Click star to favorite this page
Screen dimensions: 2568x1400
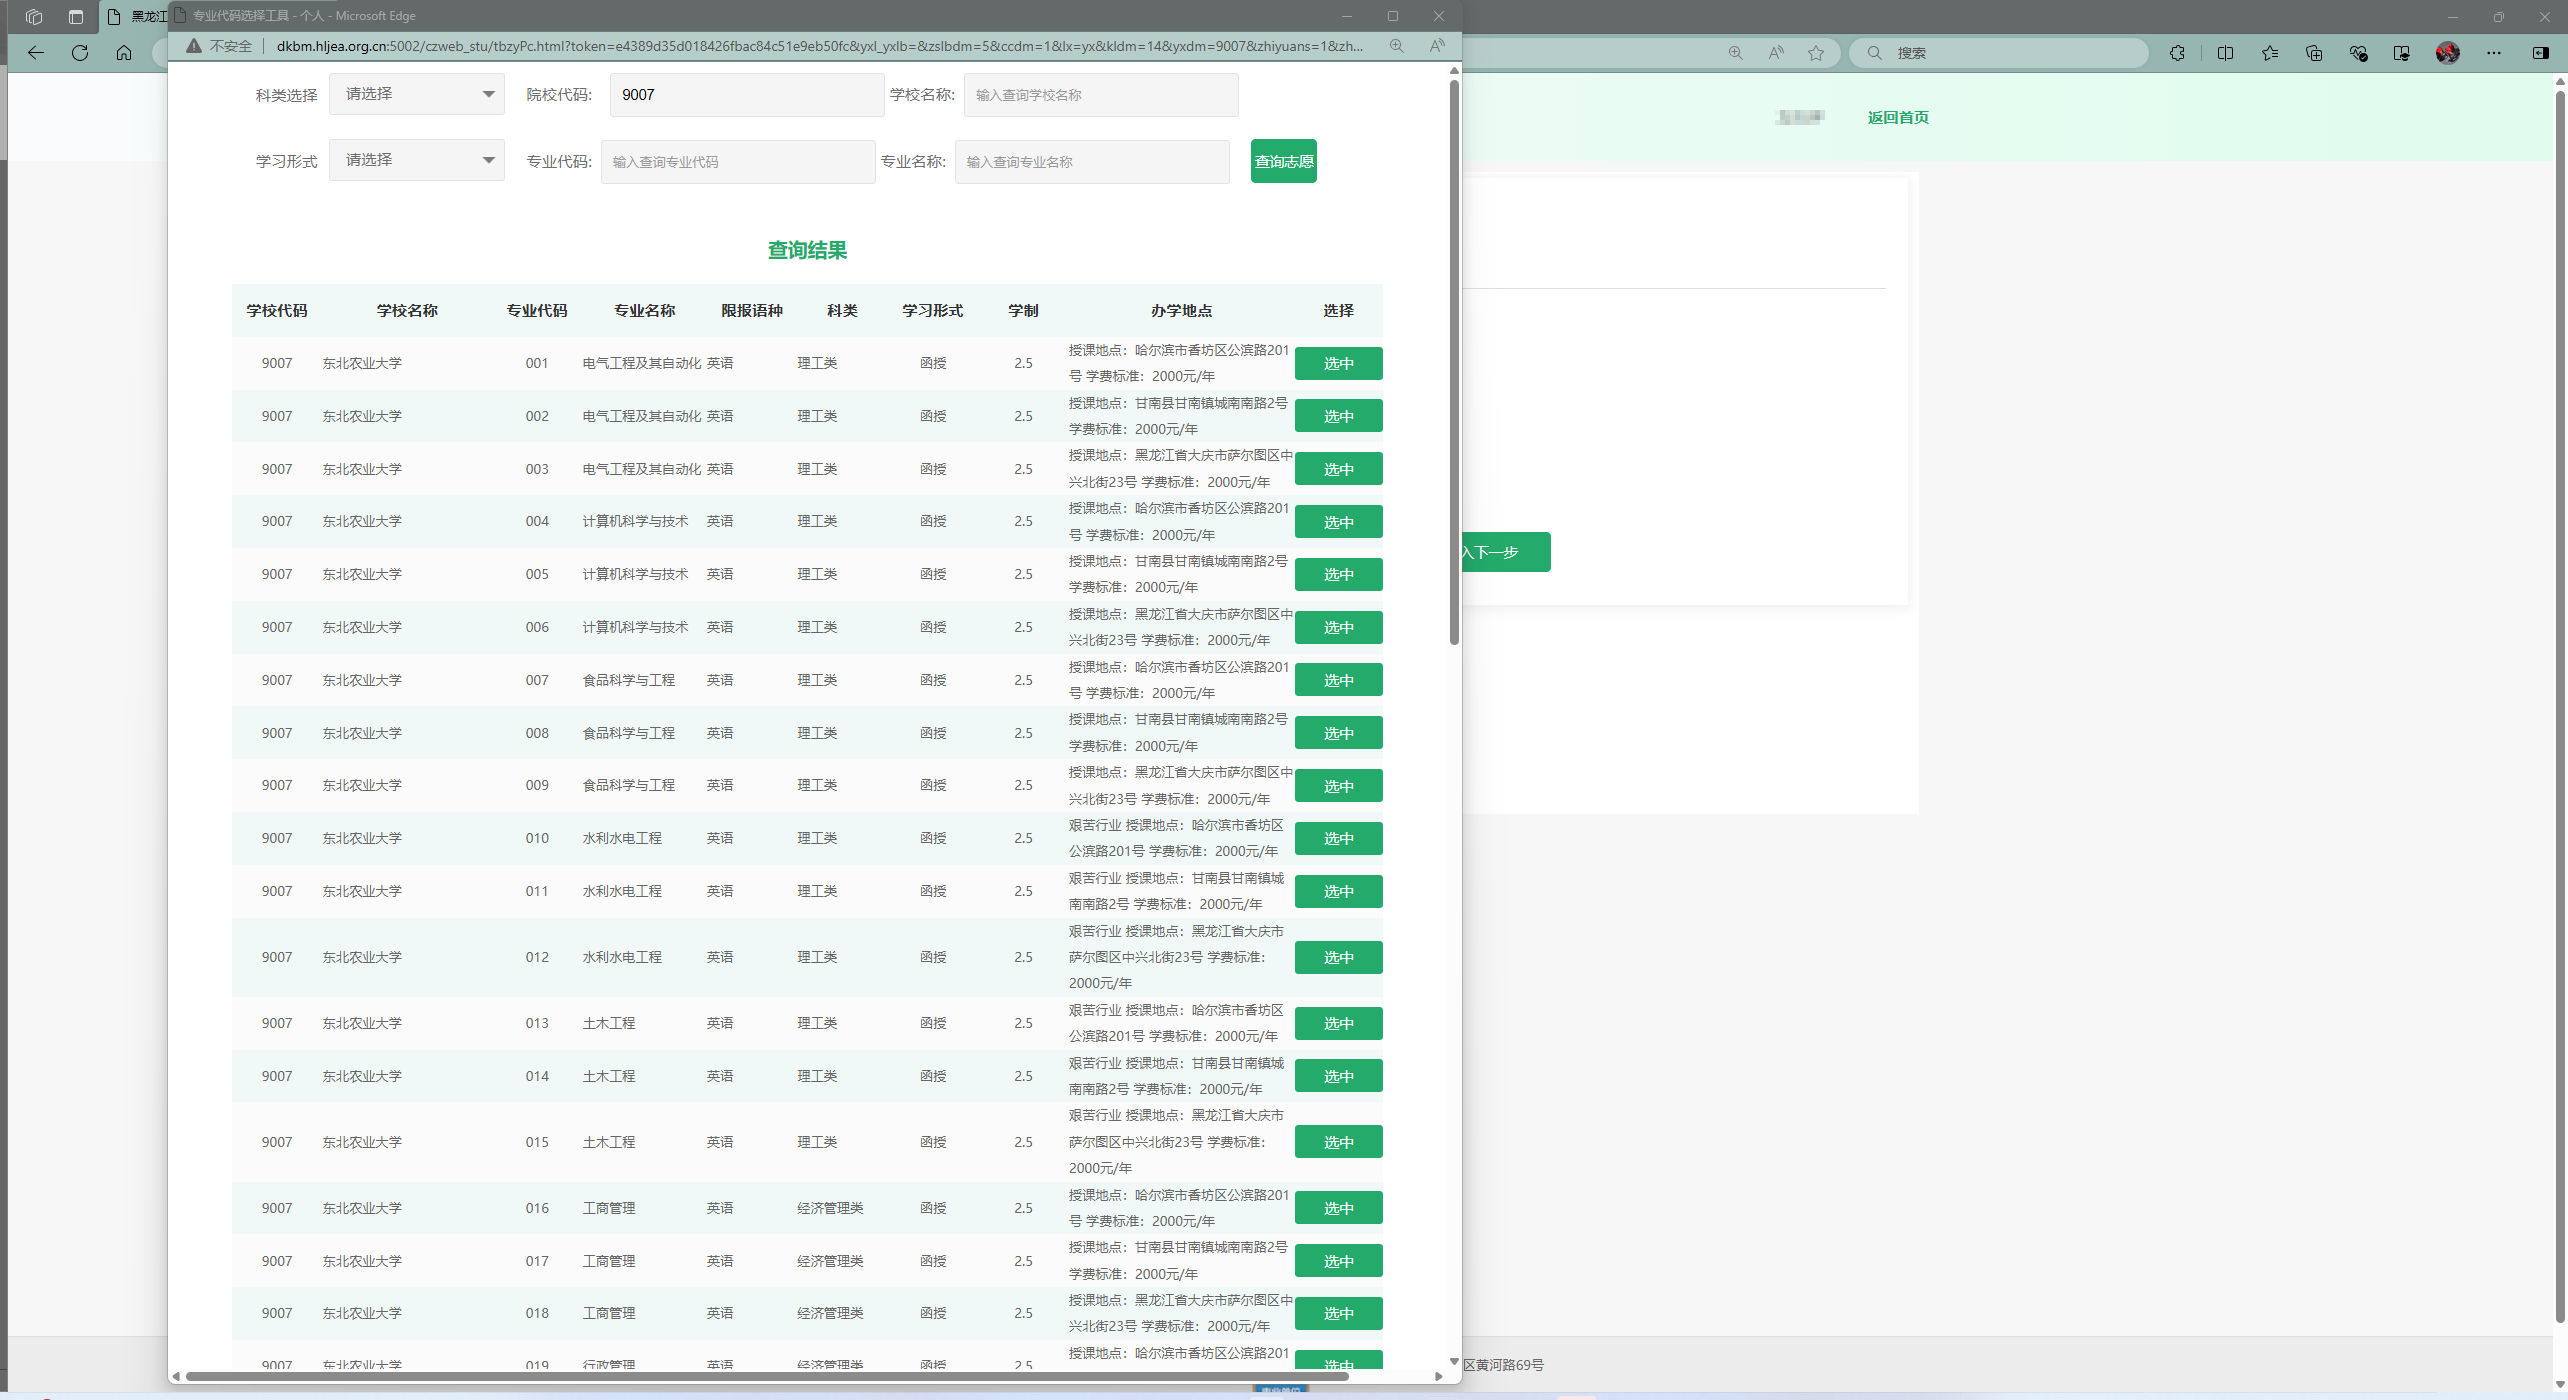point(1816,53)
